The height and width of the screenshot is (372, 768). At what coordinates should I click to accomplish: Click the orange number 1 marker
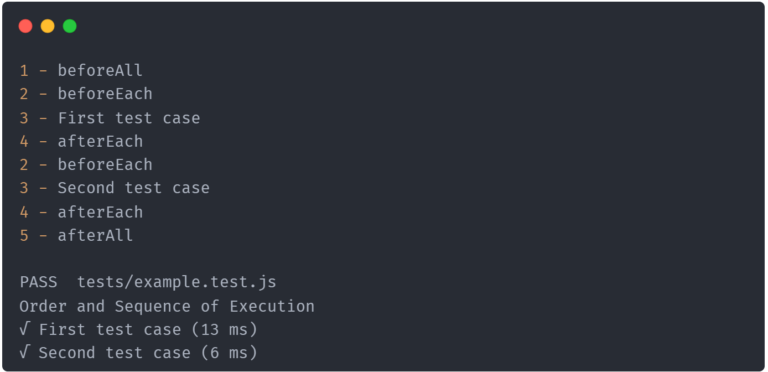pos(24,70)
